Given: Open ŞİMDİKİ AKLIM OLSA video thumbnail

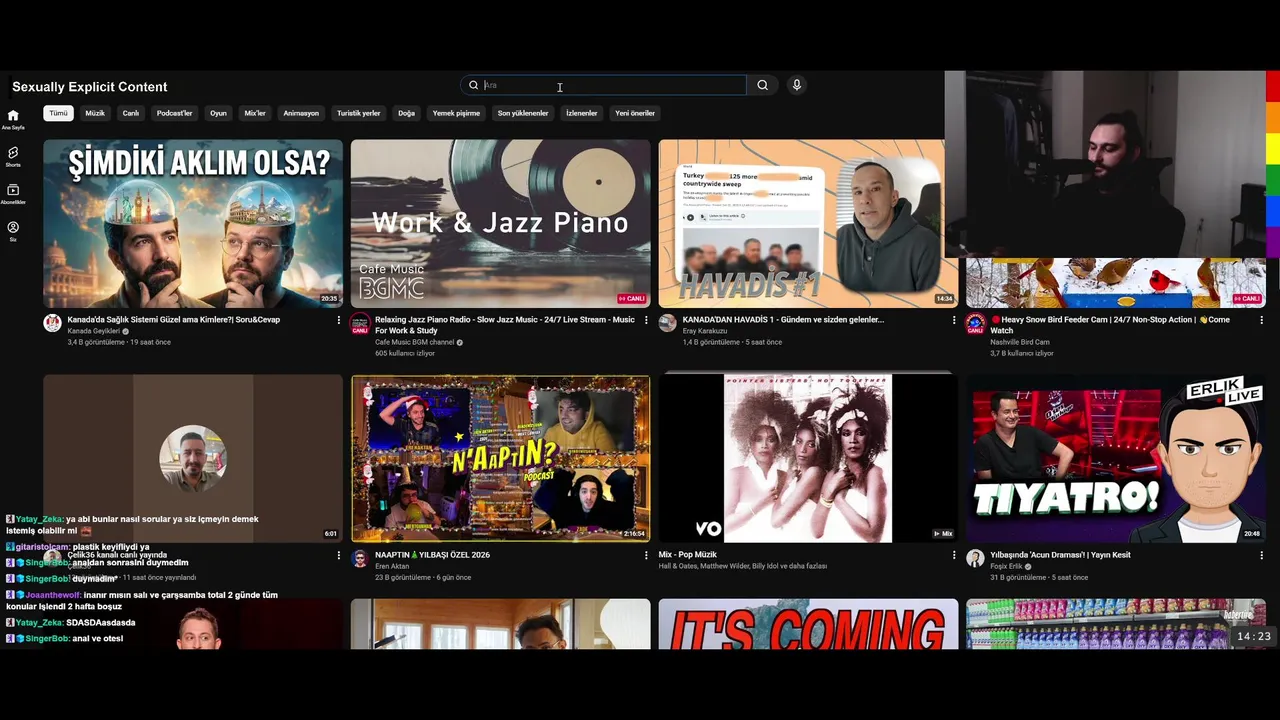Looking at the screenshot, I should (193, 223).
